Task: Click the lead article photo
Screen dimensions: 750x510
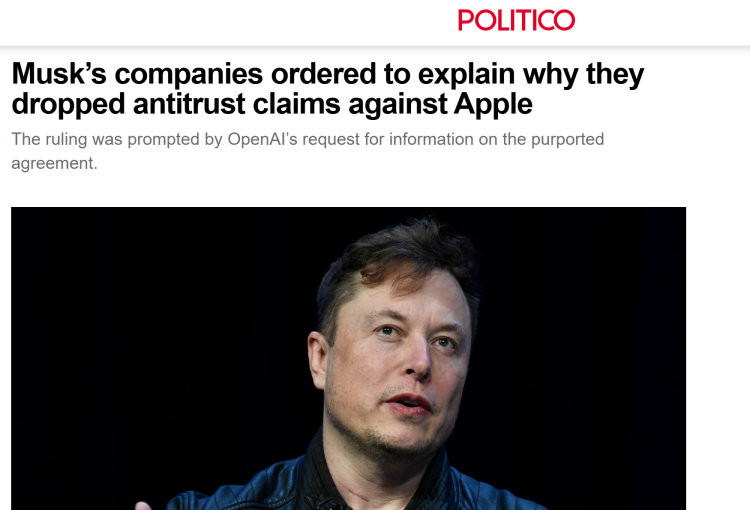Action: (348, 358)
